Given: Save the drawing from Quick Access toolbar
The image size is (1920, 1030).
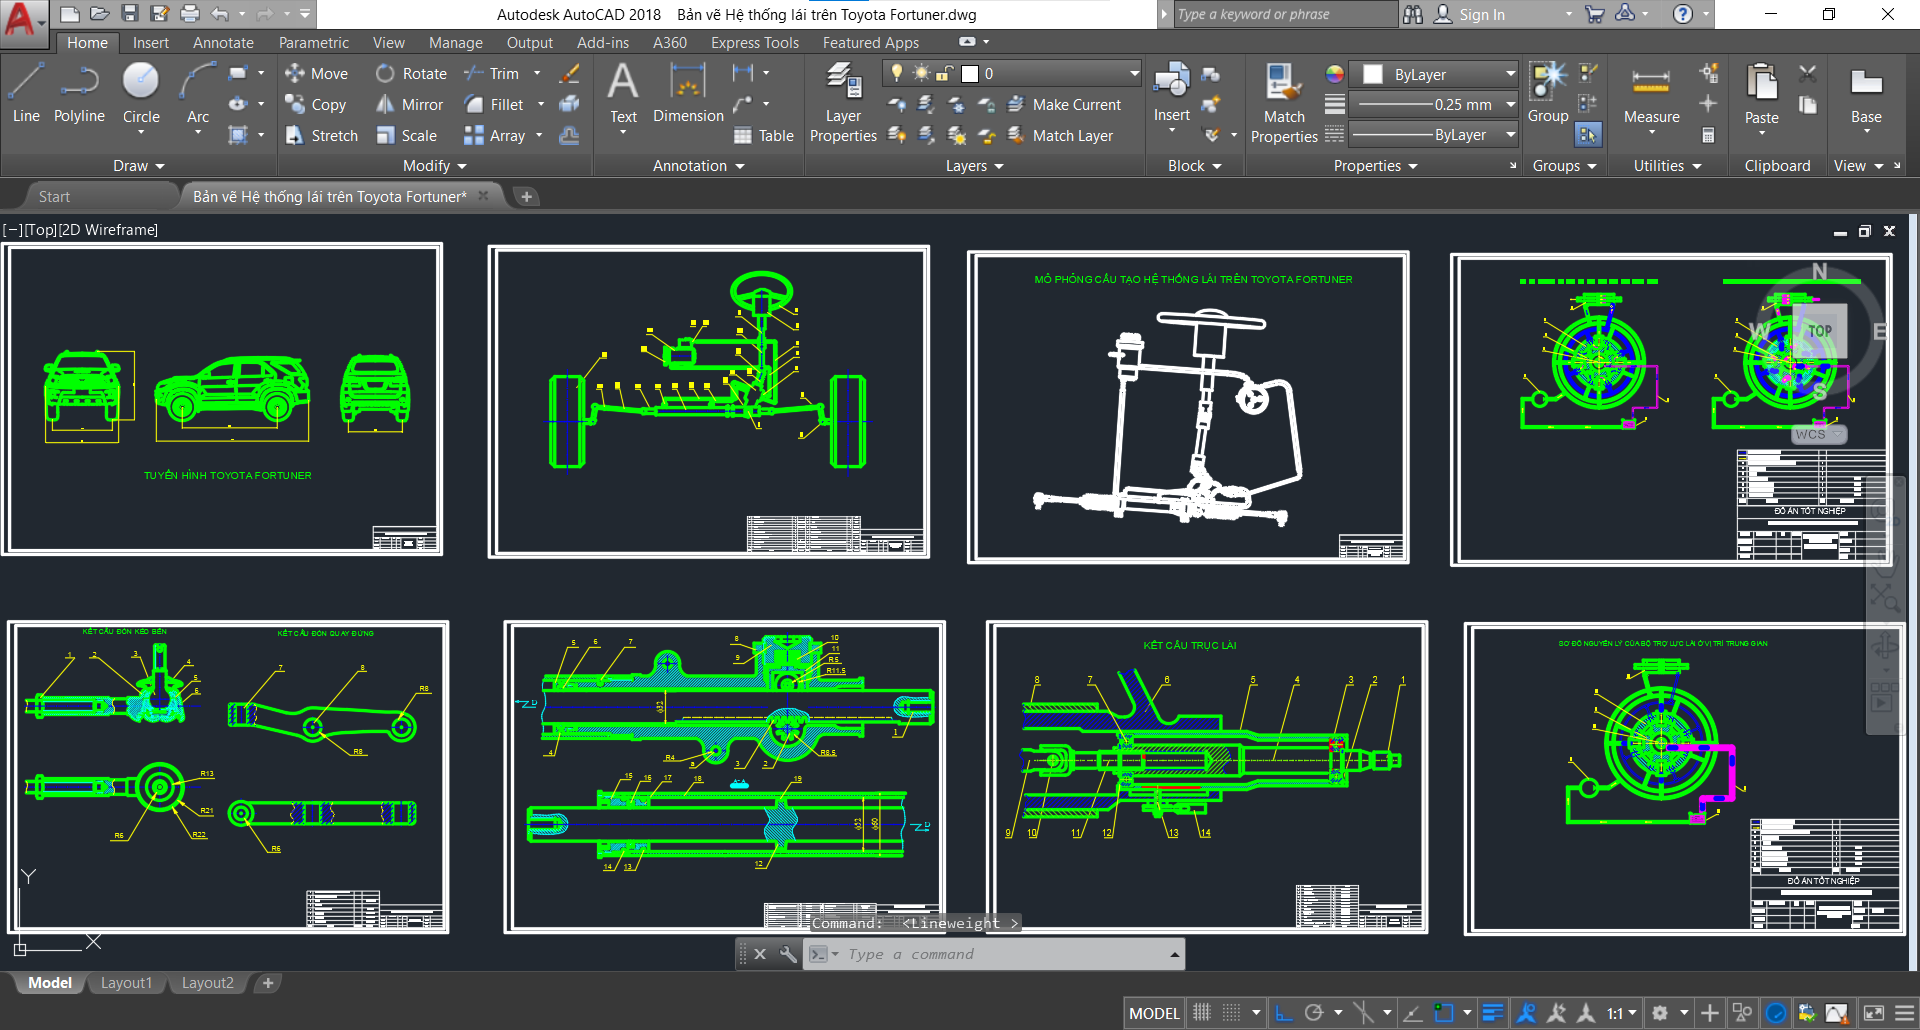Looking at the screenshot, I should point(129,14).
